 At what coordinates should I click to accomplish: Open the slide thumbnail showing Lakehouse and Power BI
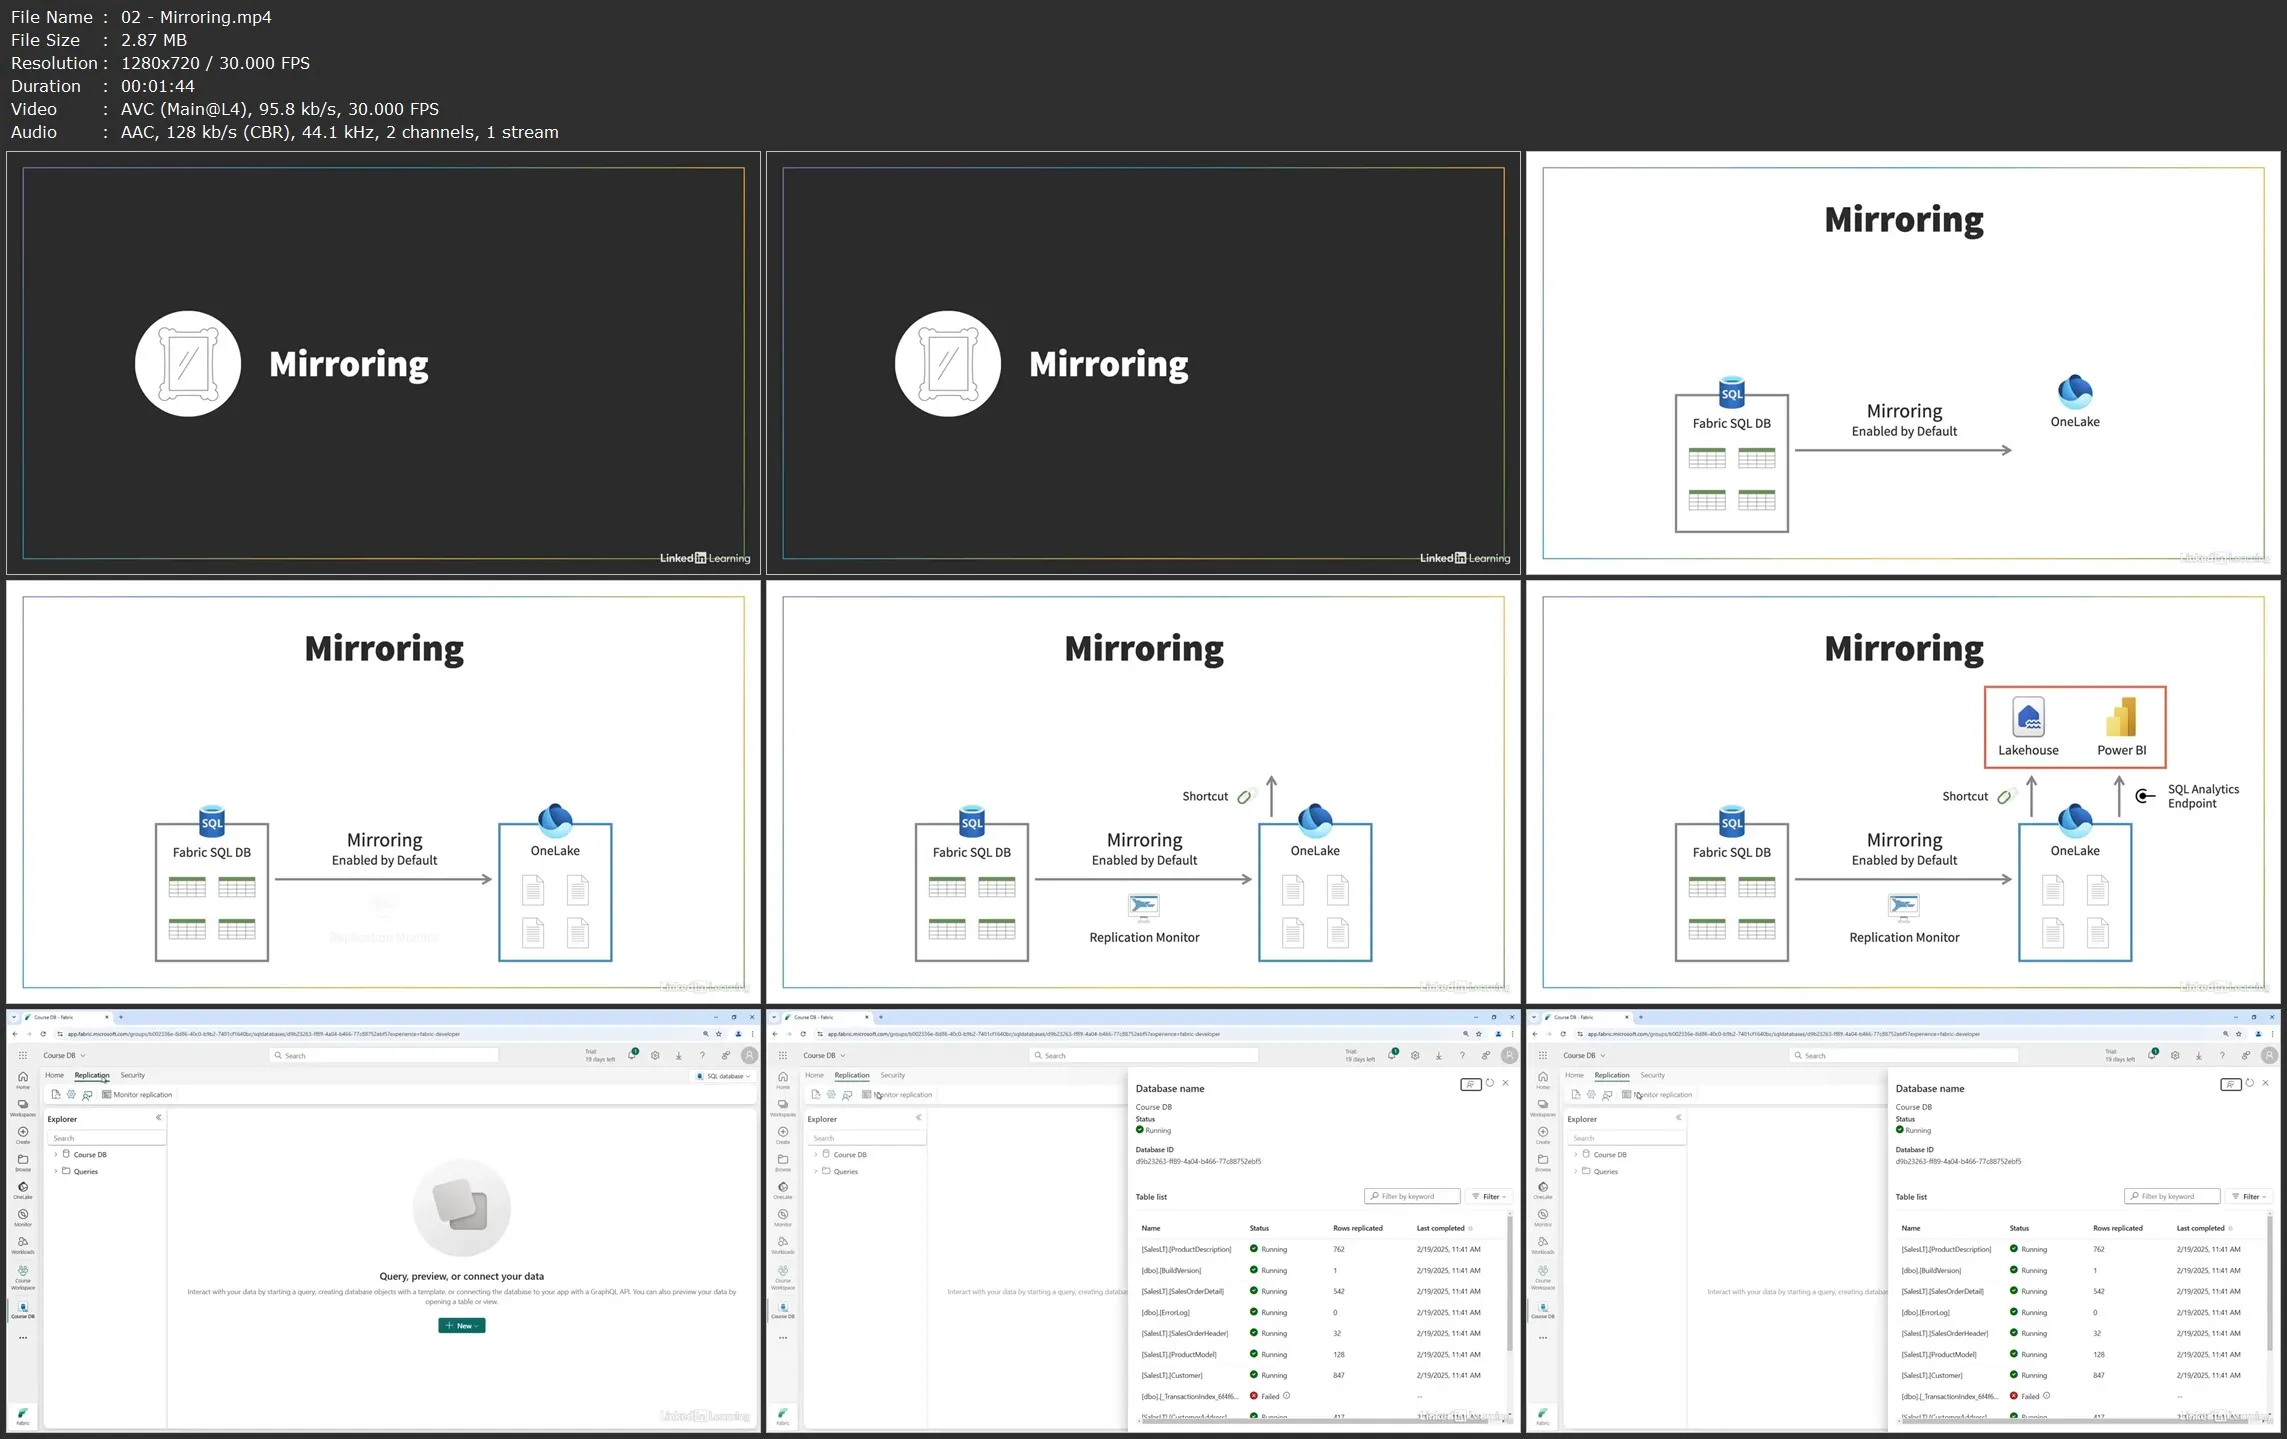click(1903, 792)
